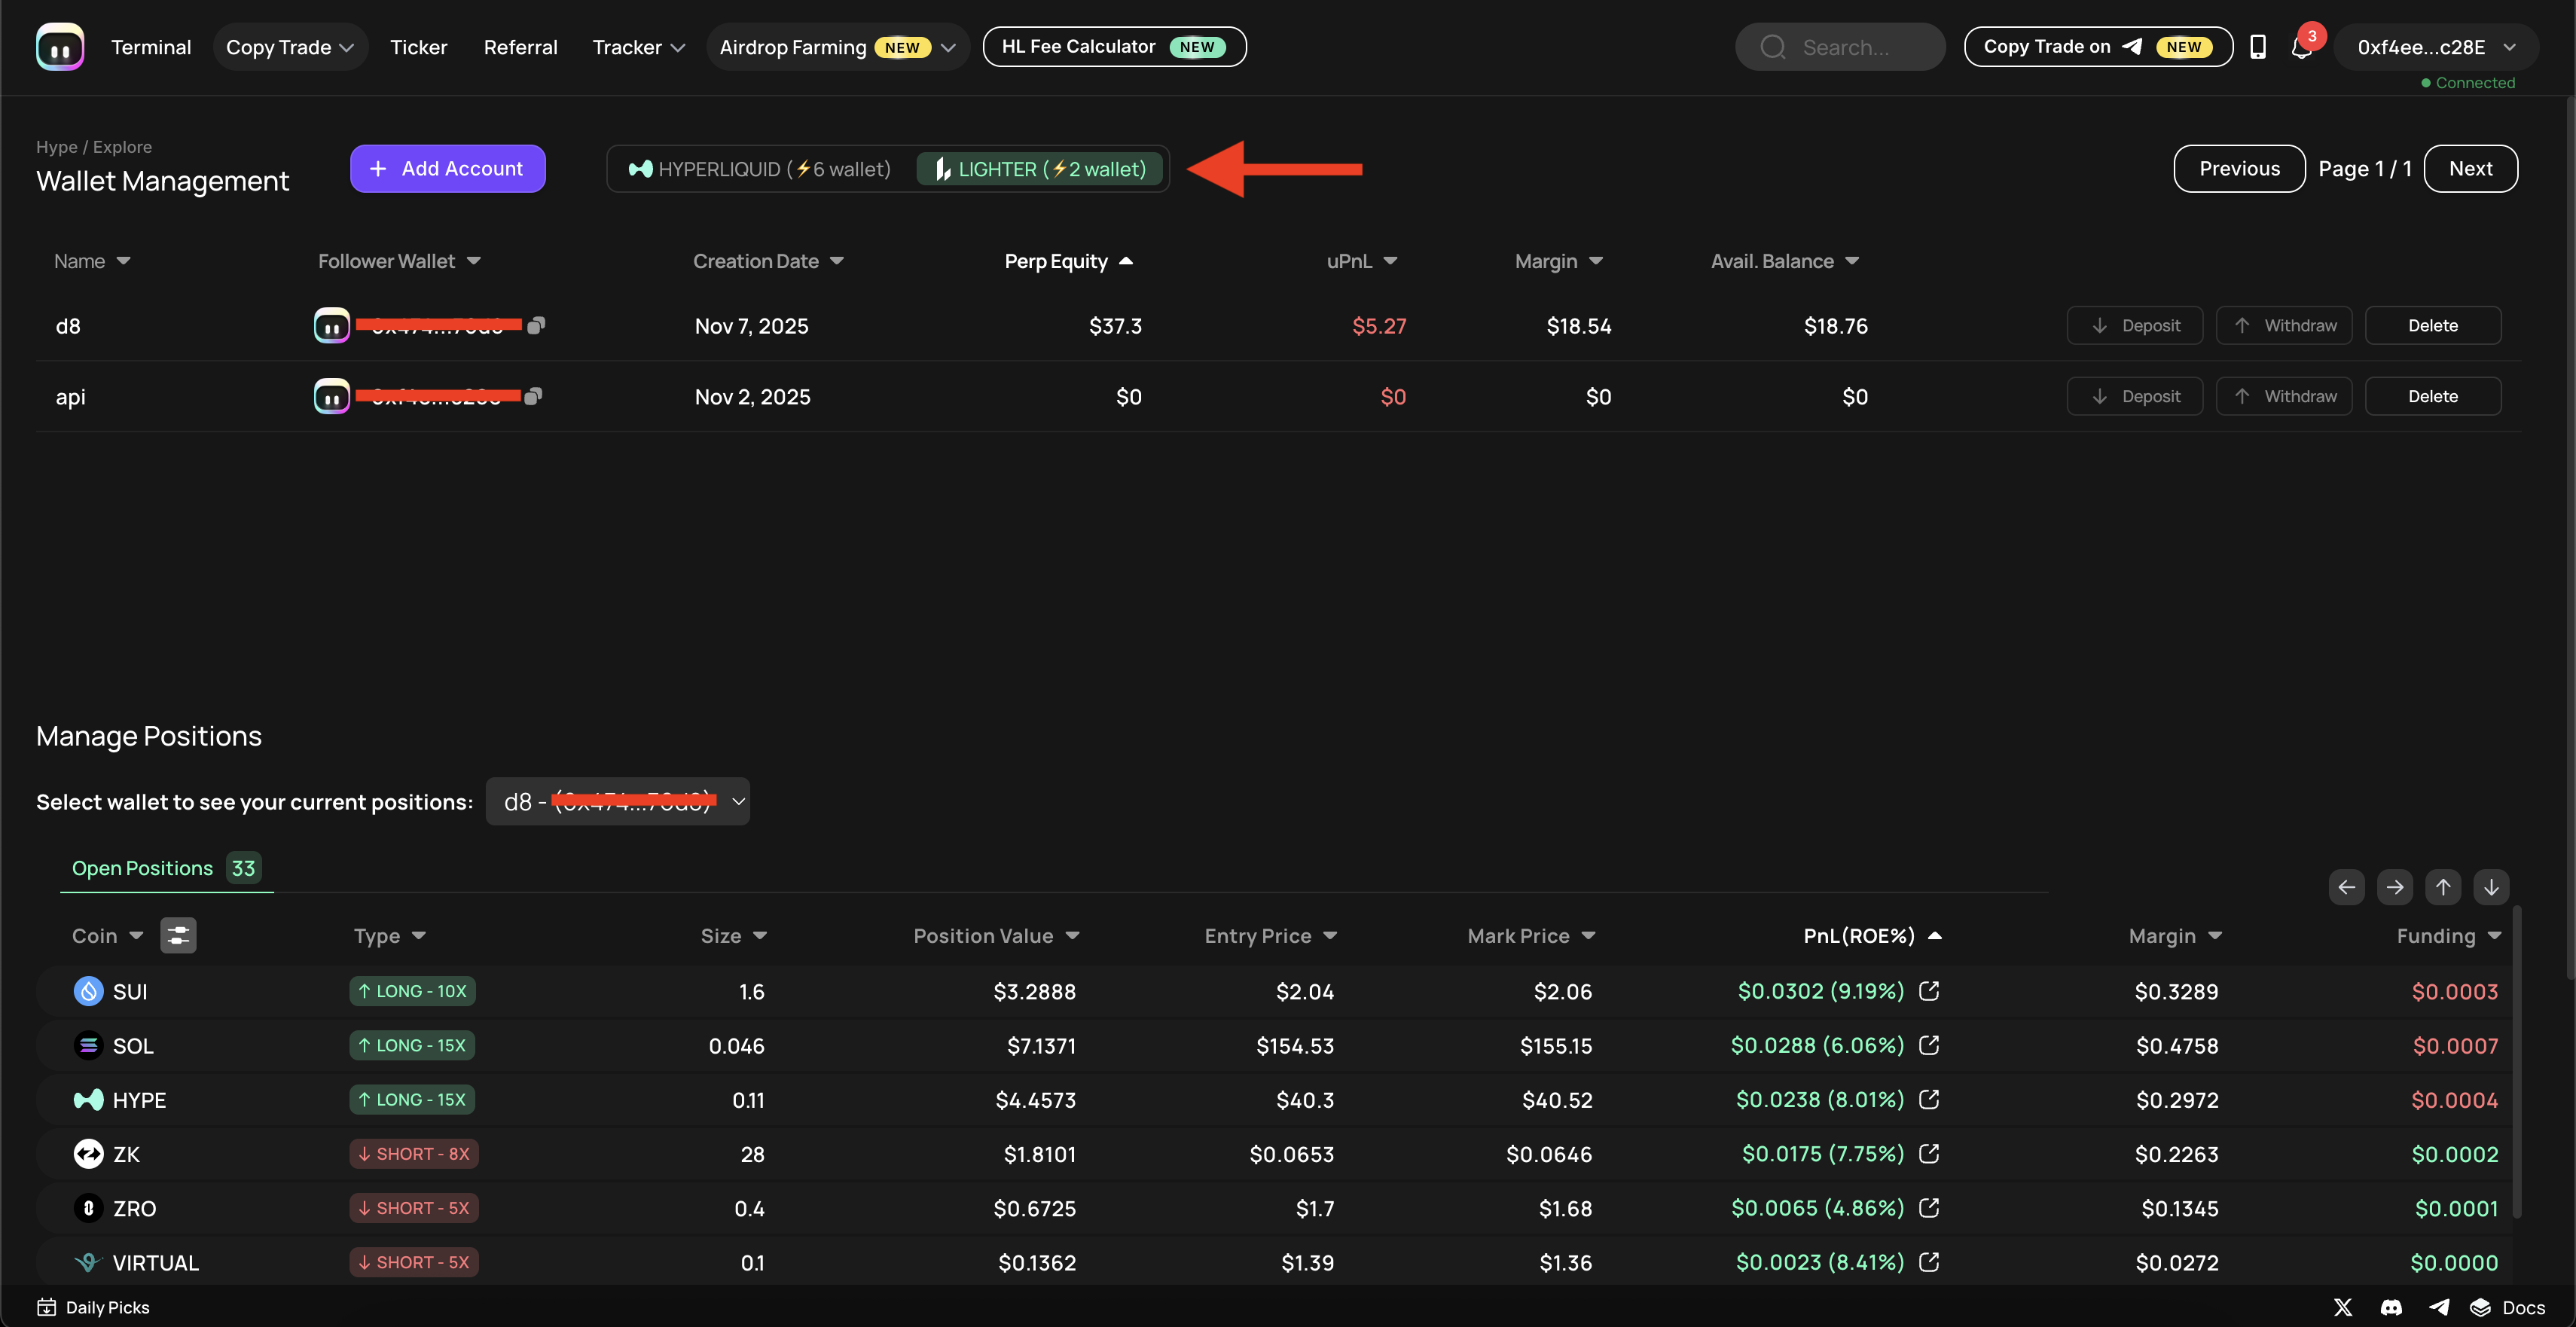This screenshot has width=2576, height=1327.
Task: Click the notification bell icon
Action: pos(2301,48)
